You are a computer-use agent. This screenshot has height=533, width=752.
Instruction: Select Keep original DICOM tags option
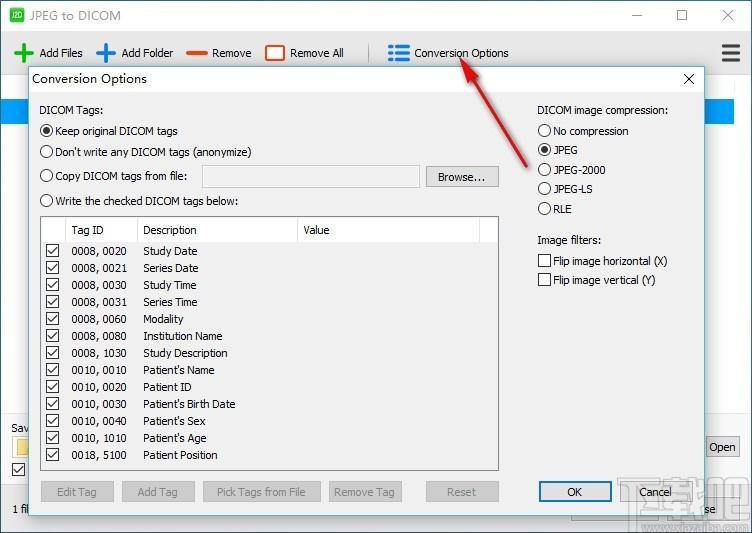(47, 130)
